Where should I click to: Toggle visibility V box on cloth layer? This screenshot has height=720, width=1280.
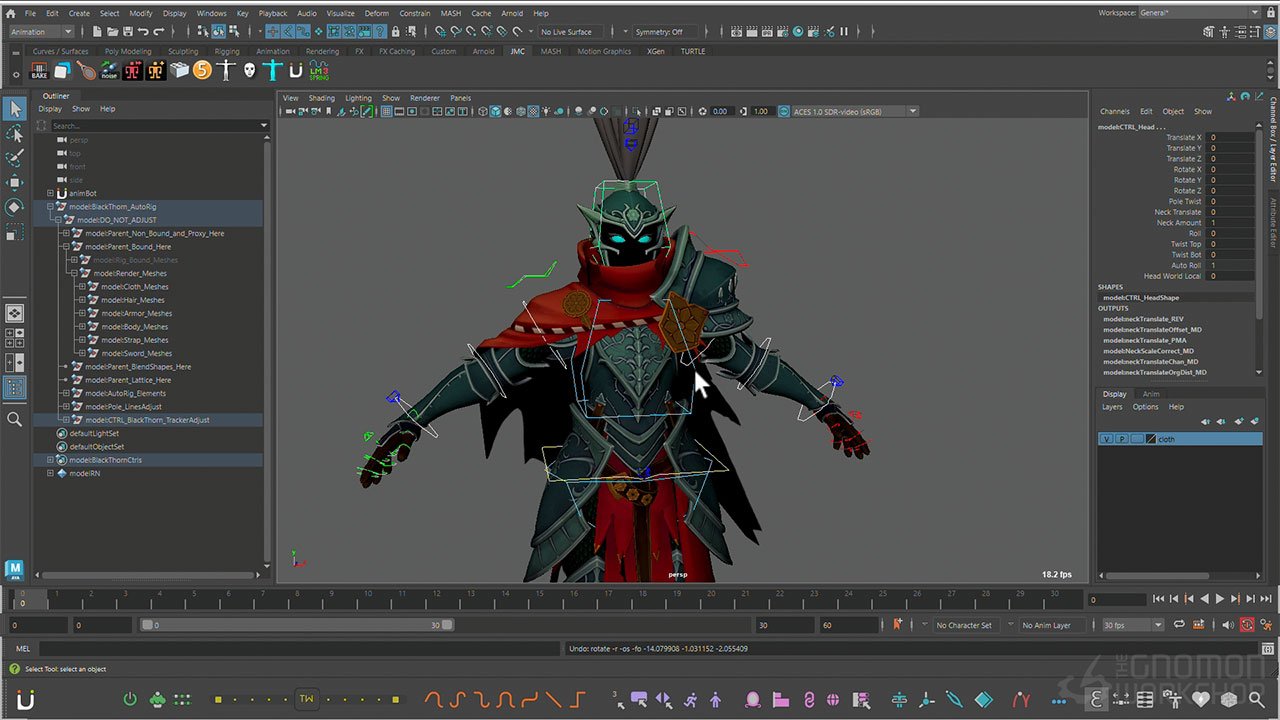[1107, 439]
